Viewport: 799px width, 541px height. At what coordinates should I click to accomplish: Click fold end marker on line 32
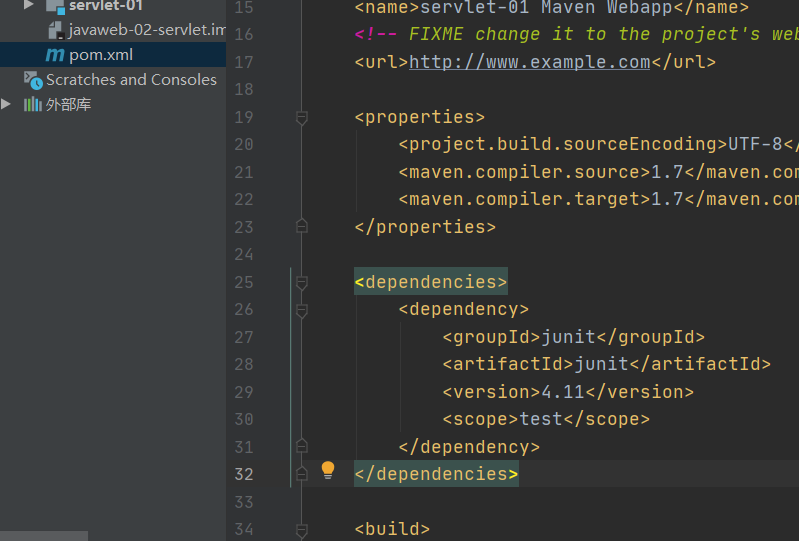302,473
